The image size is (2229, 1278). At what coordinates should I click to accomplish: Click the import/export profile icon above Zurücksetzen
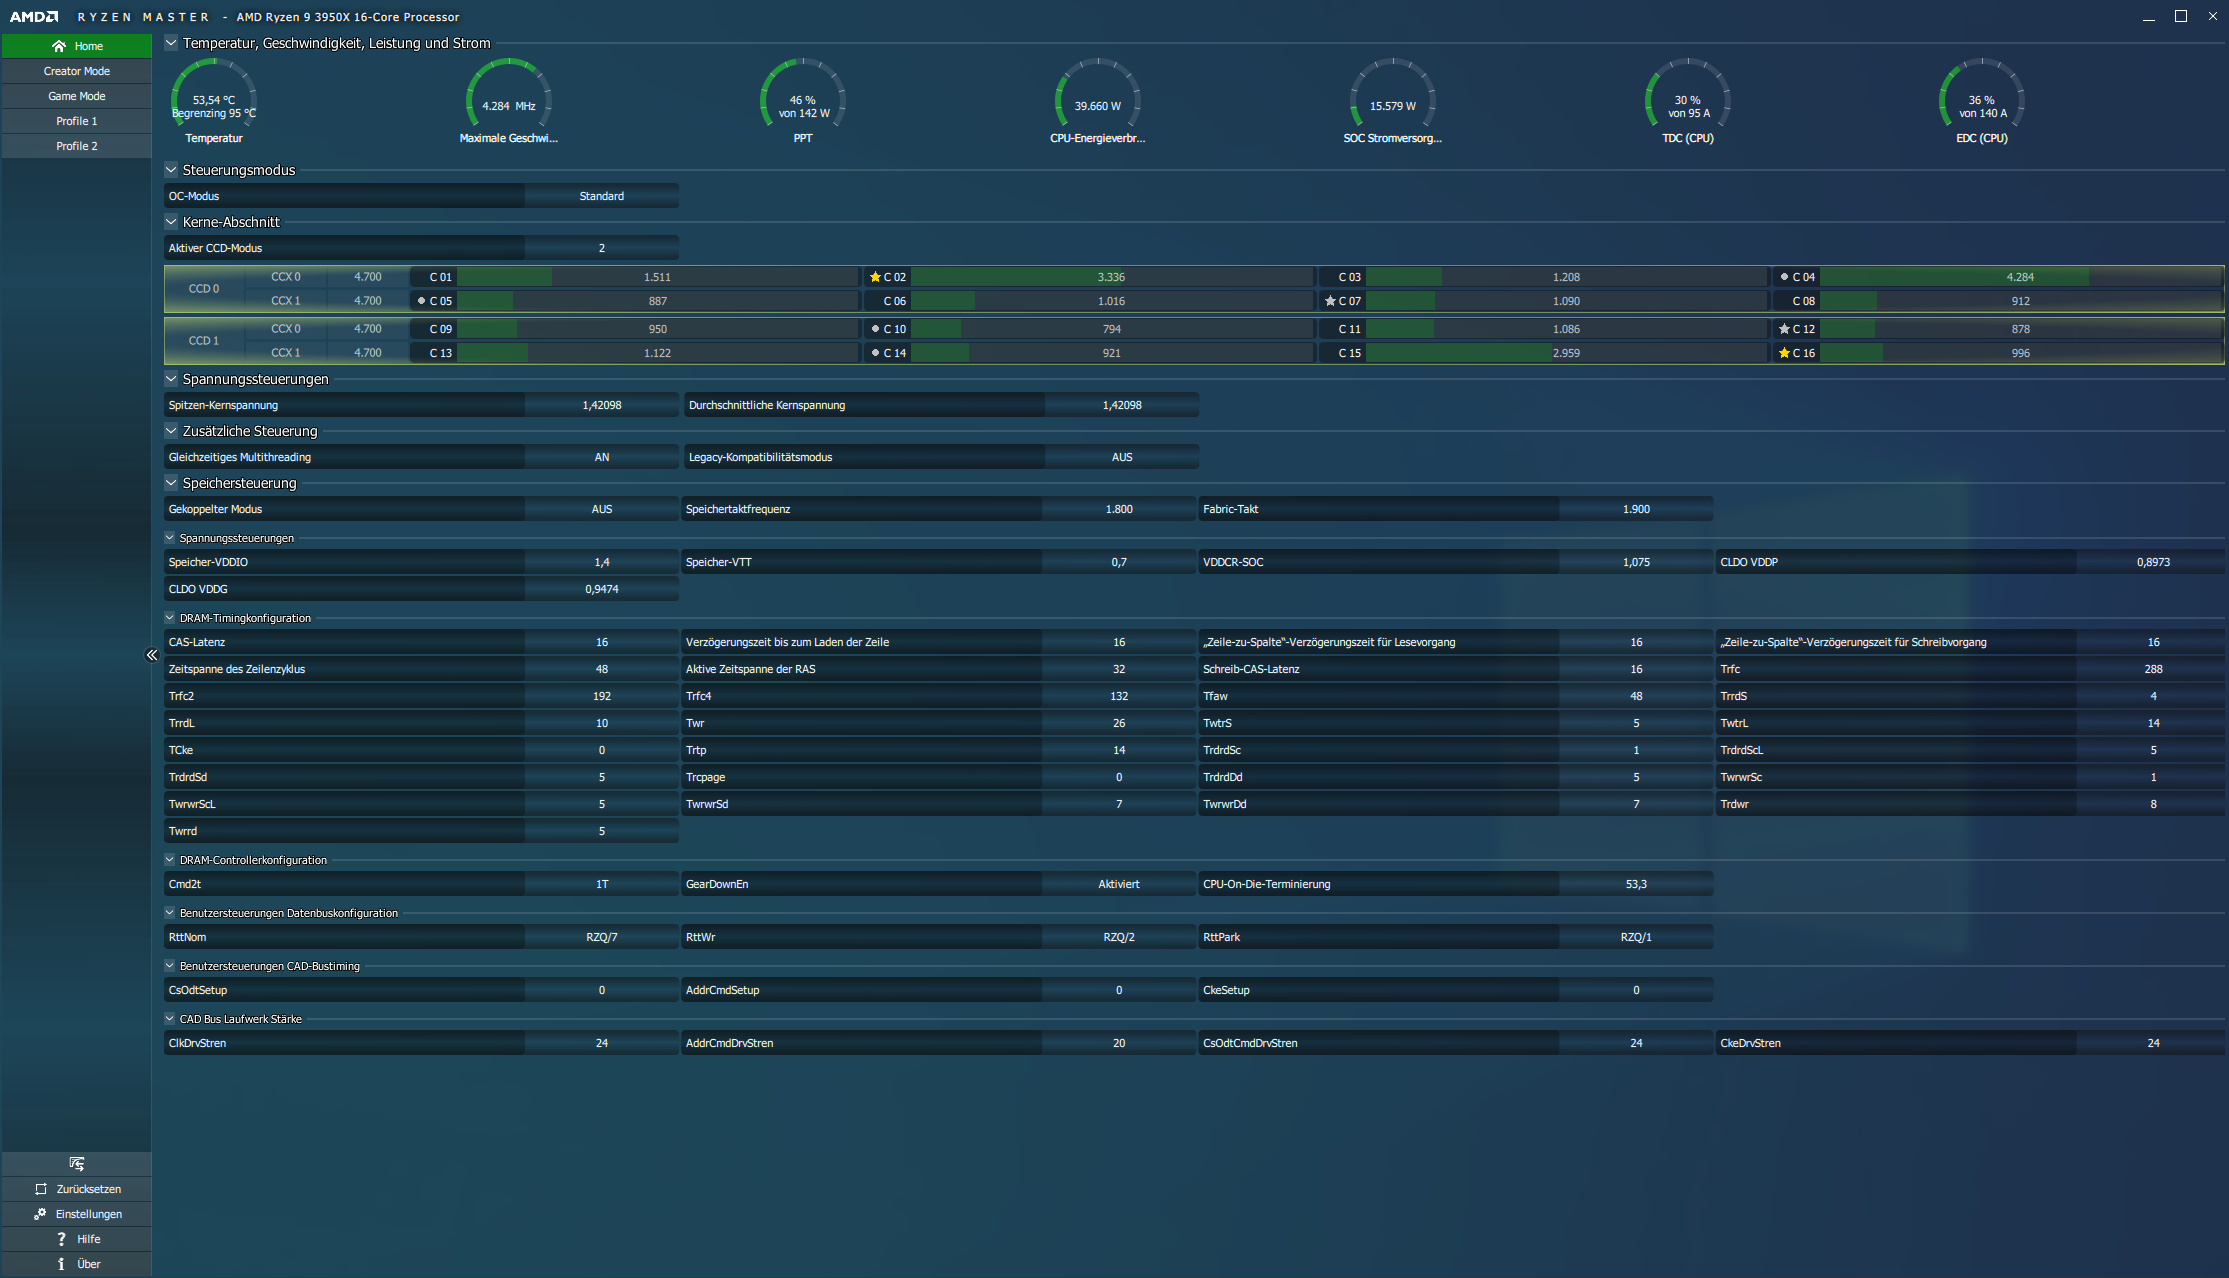click(77, 1163)
